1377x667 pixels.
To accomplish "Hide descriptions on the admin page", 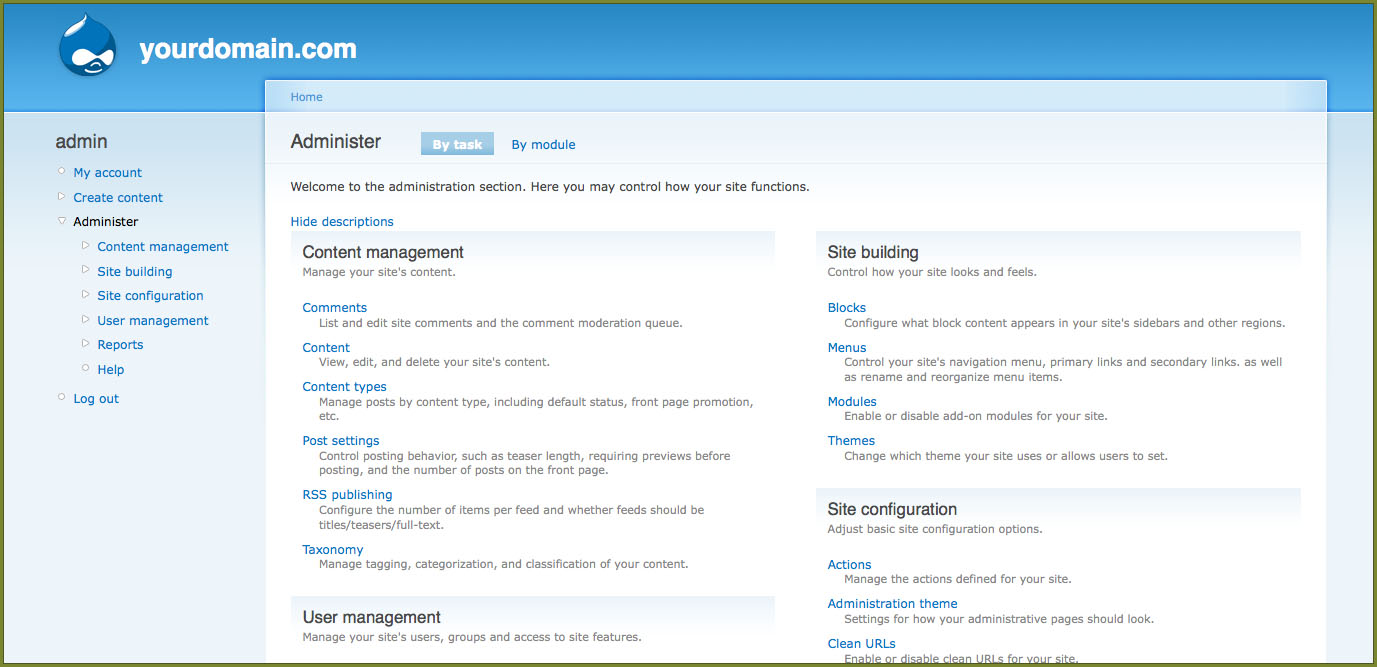I will click(x=342, y=222).
